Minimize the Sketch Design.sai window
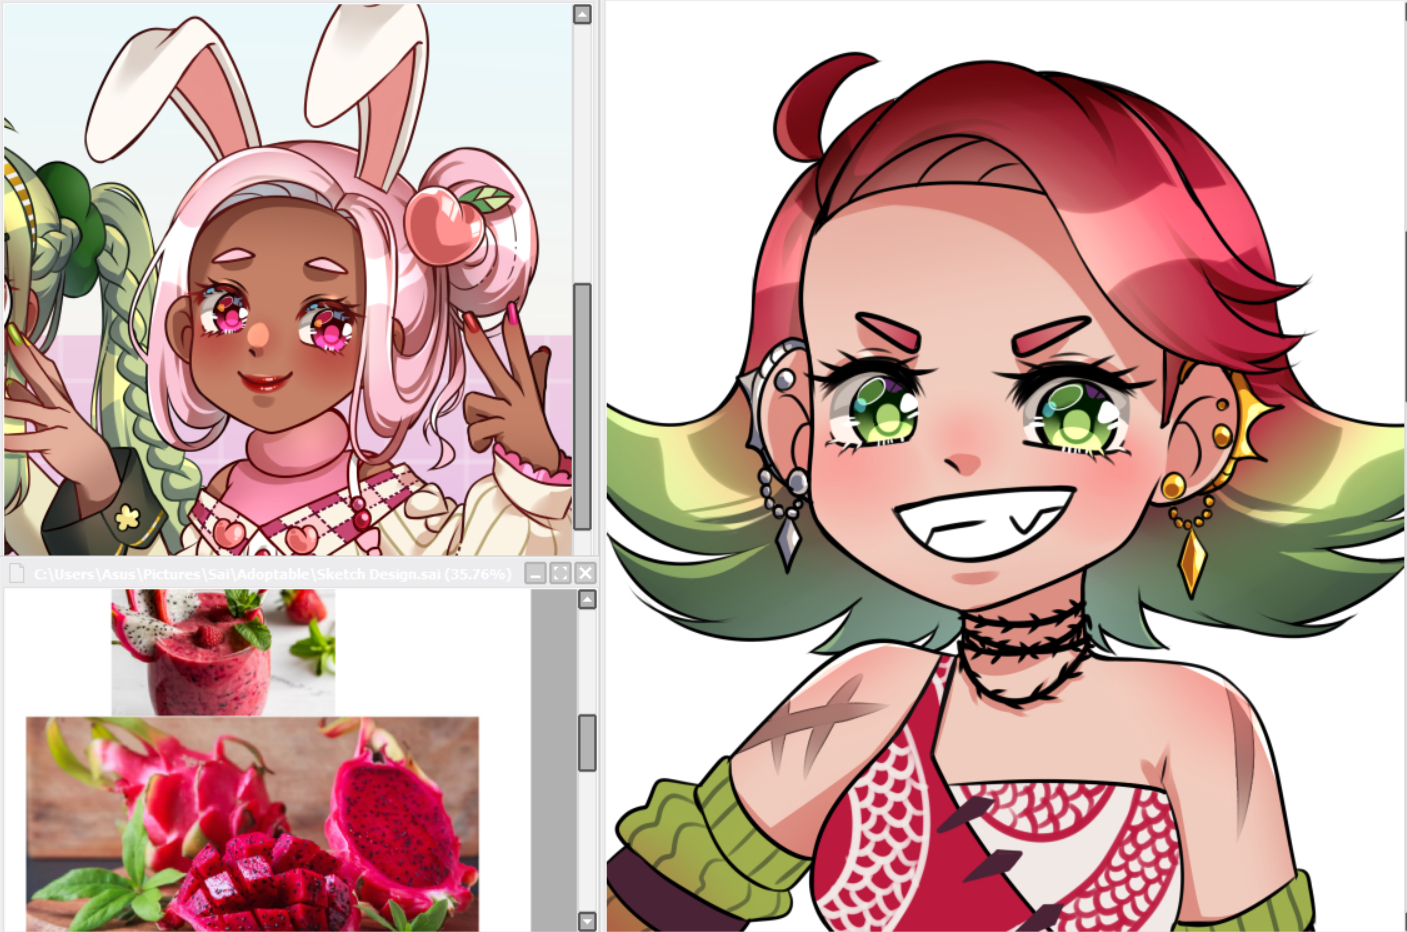The width and height of the screenshot is (1407, 932). tap(535, 573)
